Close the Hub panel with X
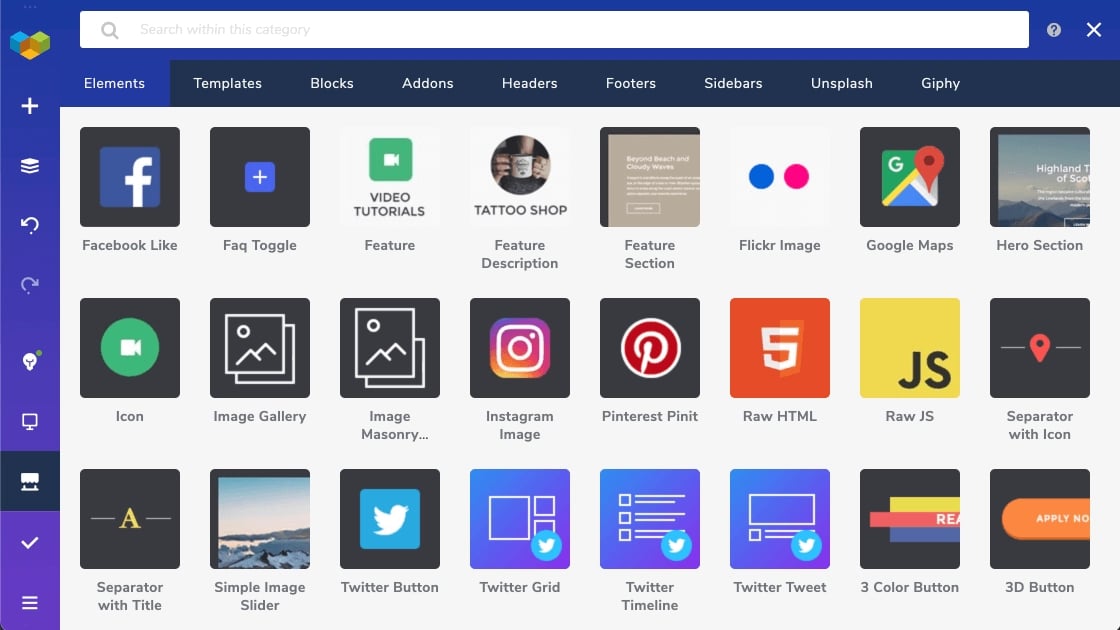The height and width of the screenshot is (630, 1120). click(1094, 29)
